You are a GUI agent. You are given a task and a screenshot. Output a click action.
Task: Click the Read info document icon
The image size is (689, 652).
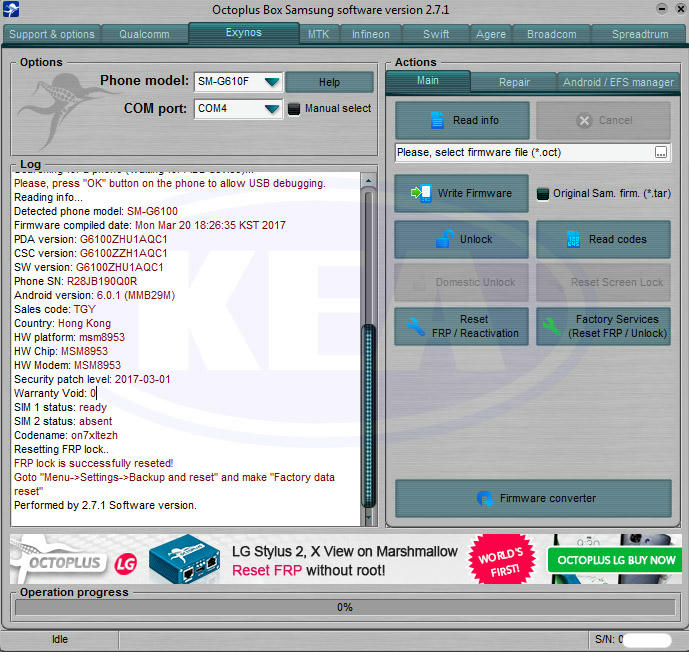(437, 120)
